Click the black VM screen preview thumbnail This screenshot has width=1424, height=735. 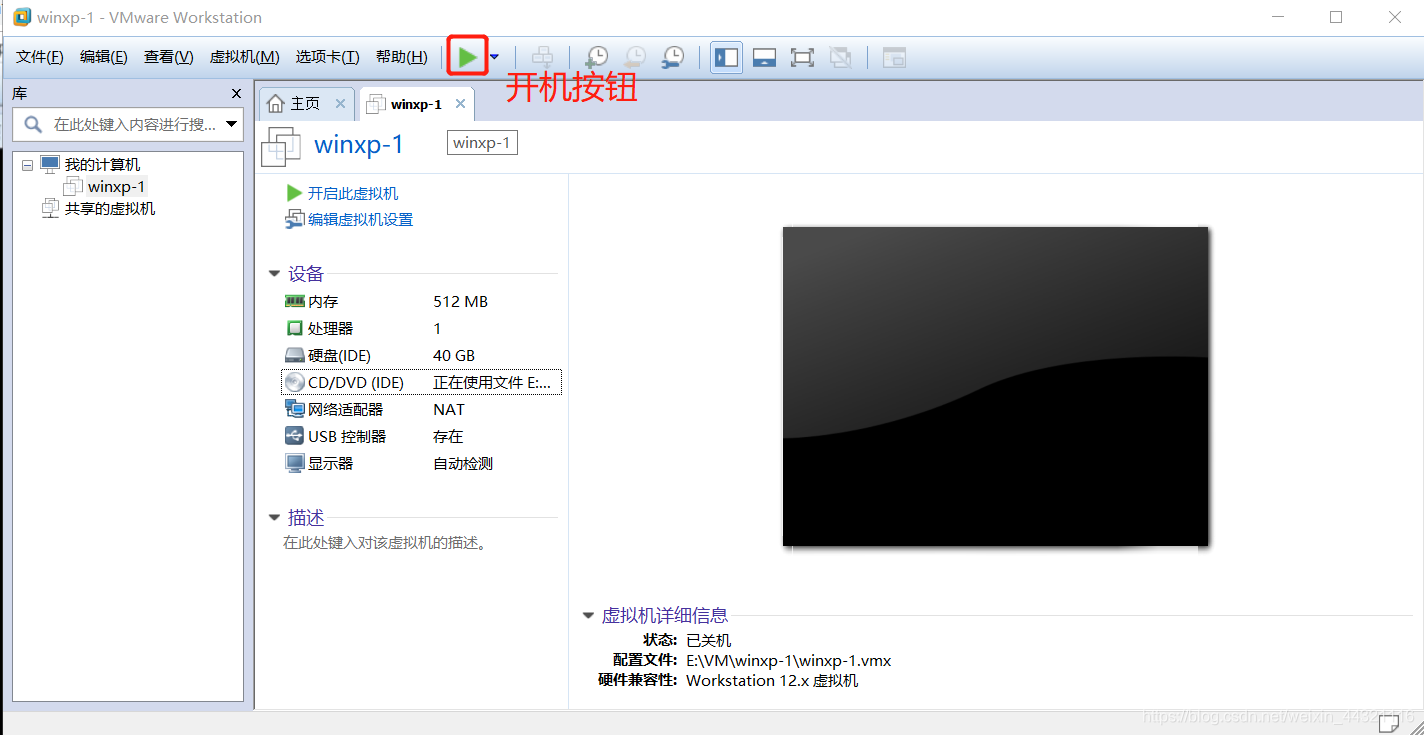click(x=995, y=386)
